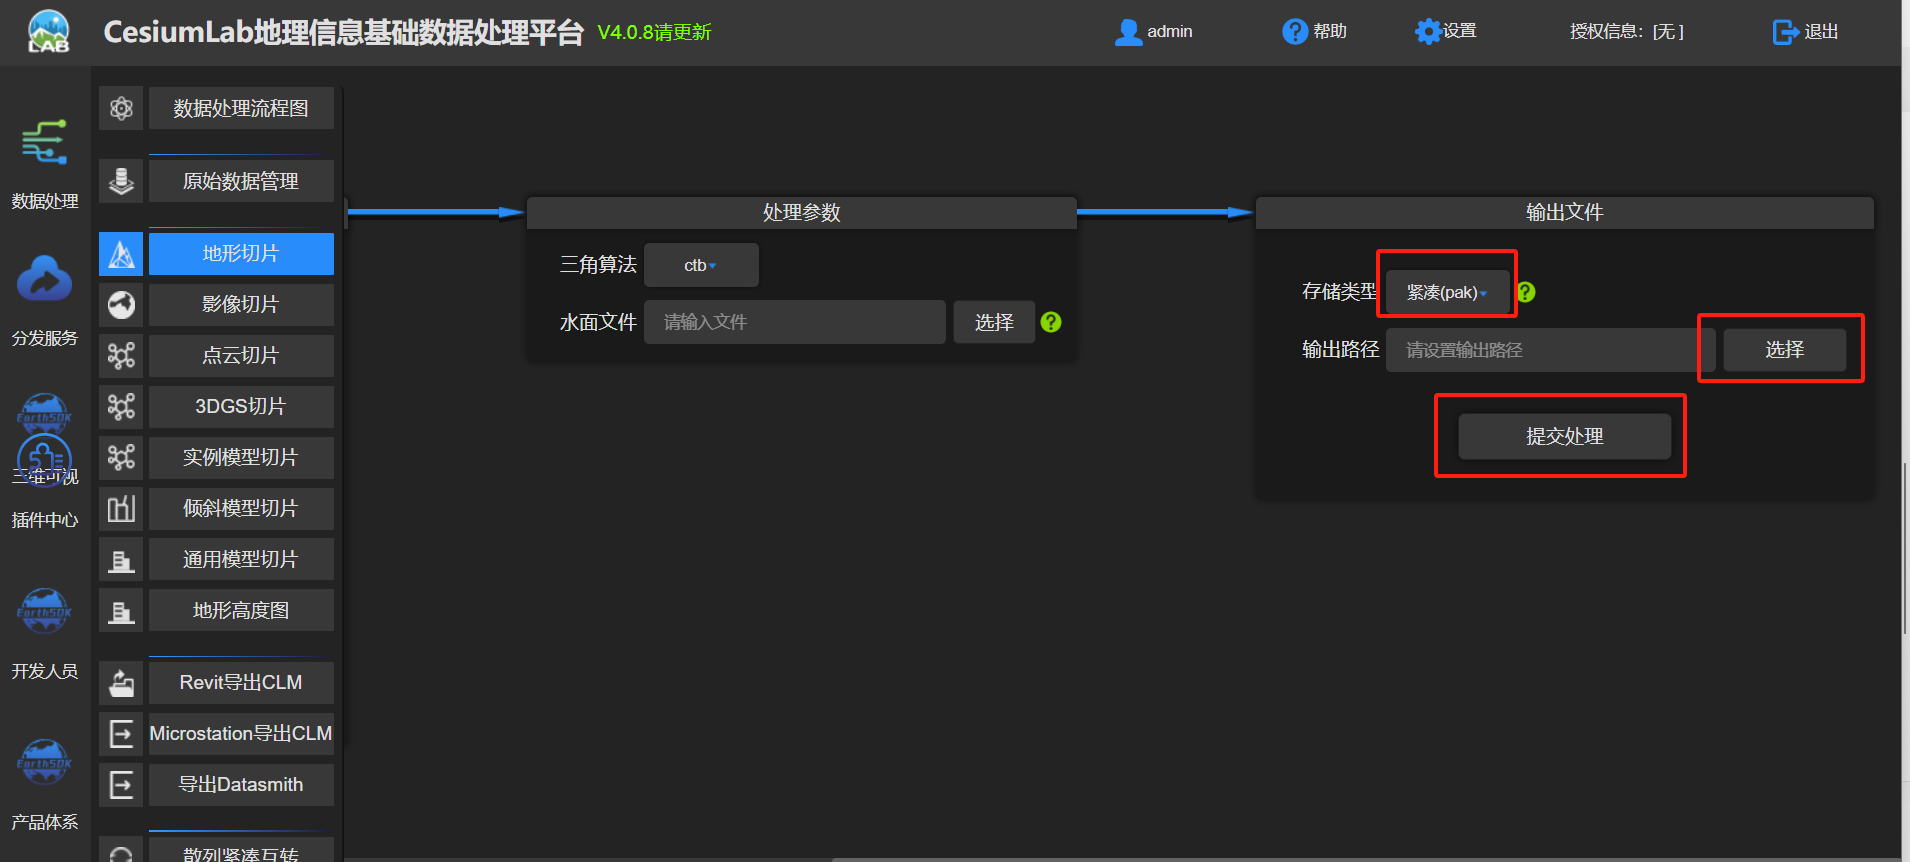Click 选择 button for 输出路径
1910x862 pixels.
pos(1785,350)
